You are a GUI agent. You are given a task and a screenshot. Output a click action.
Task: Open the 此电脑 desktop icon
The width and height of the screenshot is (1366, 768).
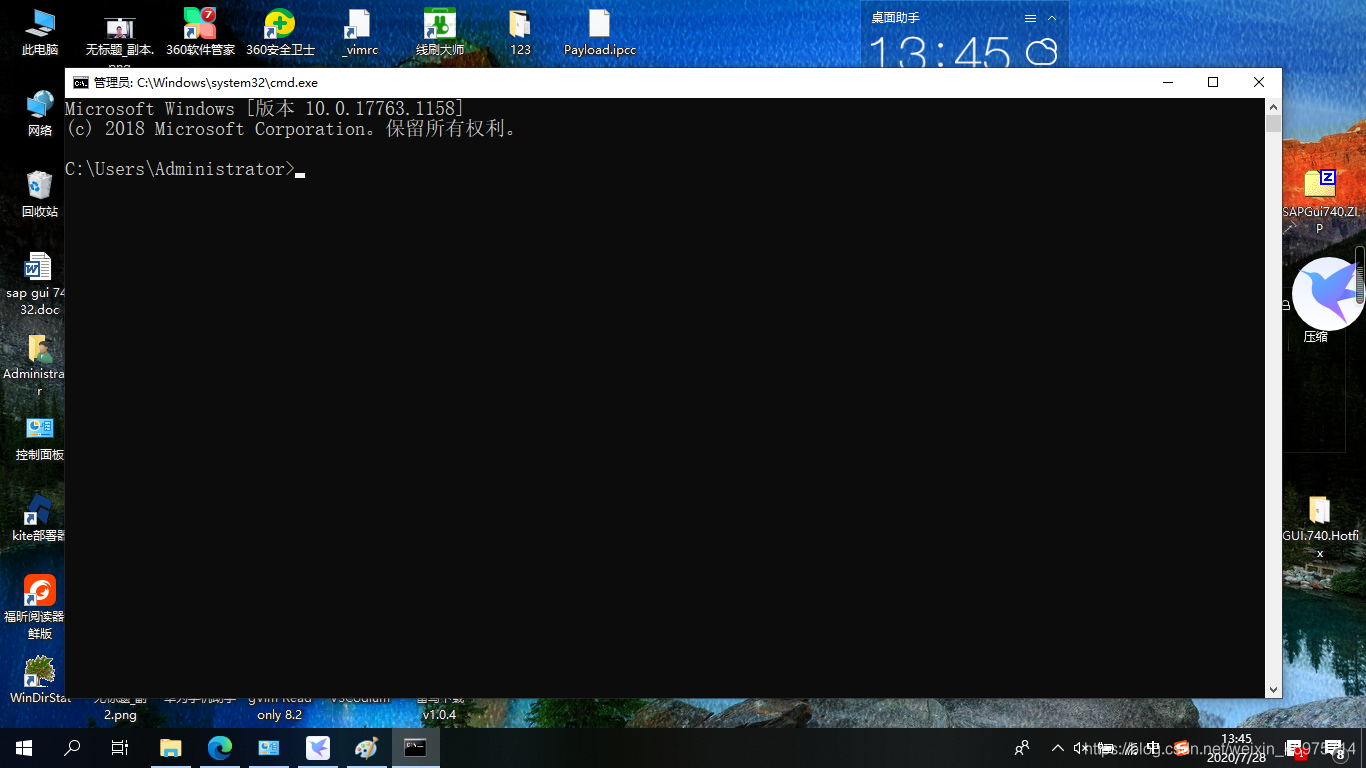point(40,31)
